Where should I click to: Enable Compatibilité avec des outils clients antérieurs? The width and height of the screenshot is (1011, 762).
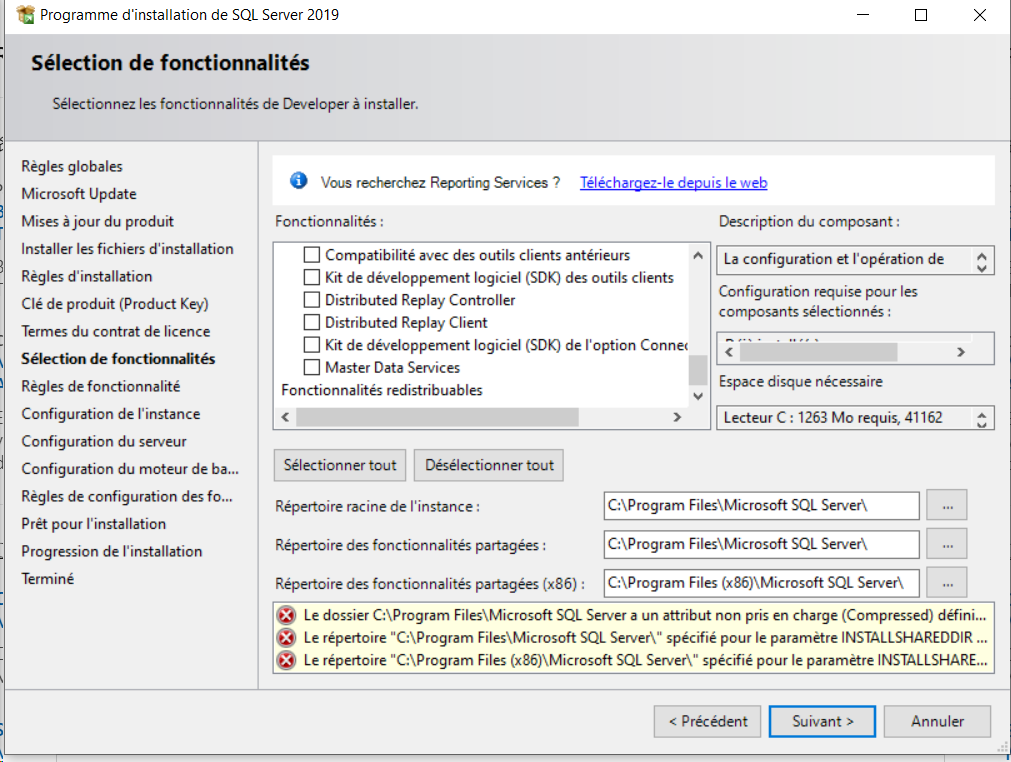(x=311, y=255)
